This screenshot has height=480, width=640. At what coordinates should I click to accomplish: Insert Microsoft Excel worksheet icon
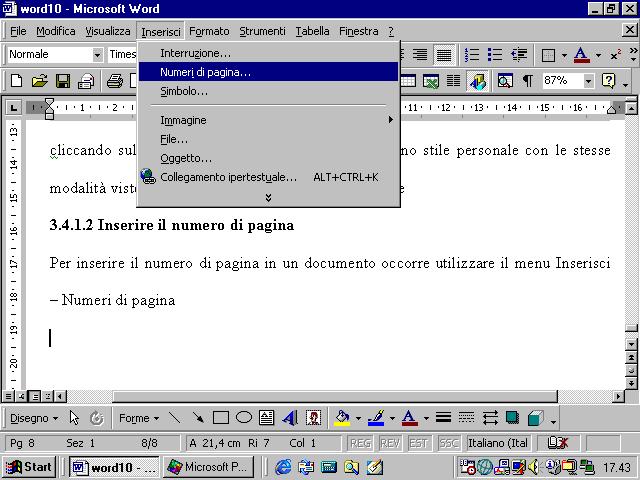(431, 81)
